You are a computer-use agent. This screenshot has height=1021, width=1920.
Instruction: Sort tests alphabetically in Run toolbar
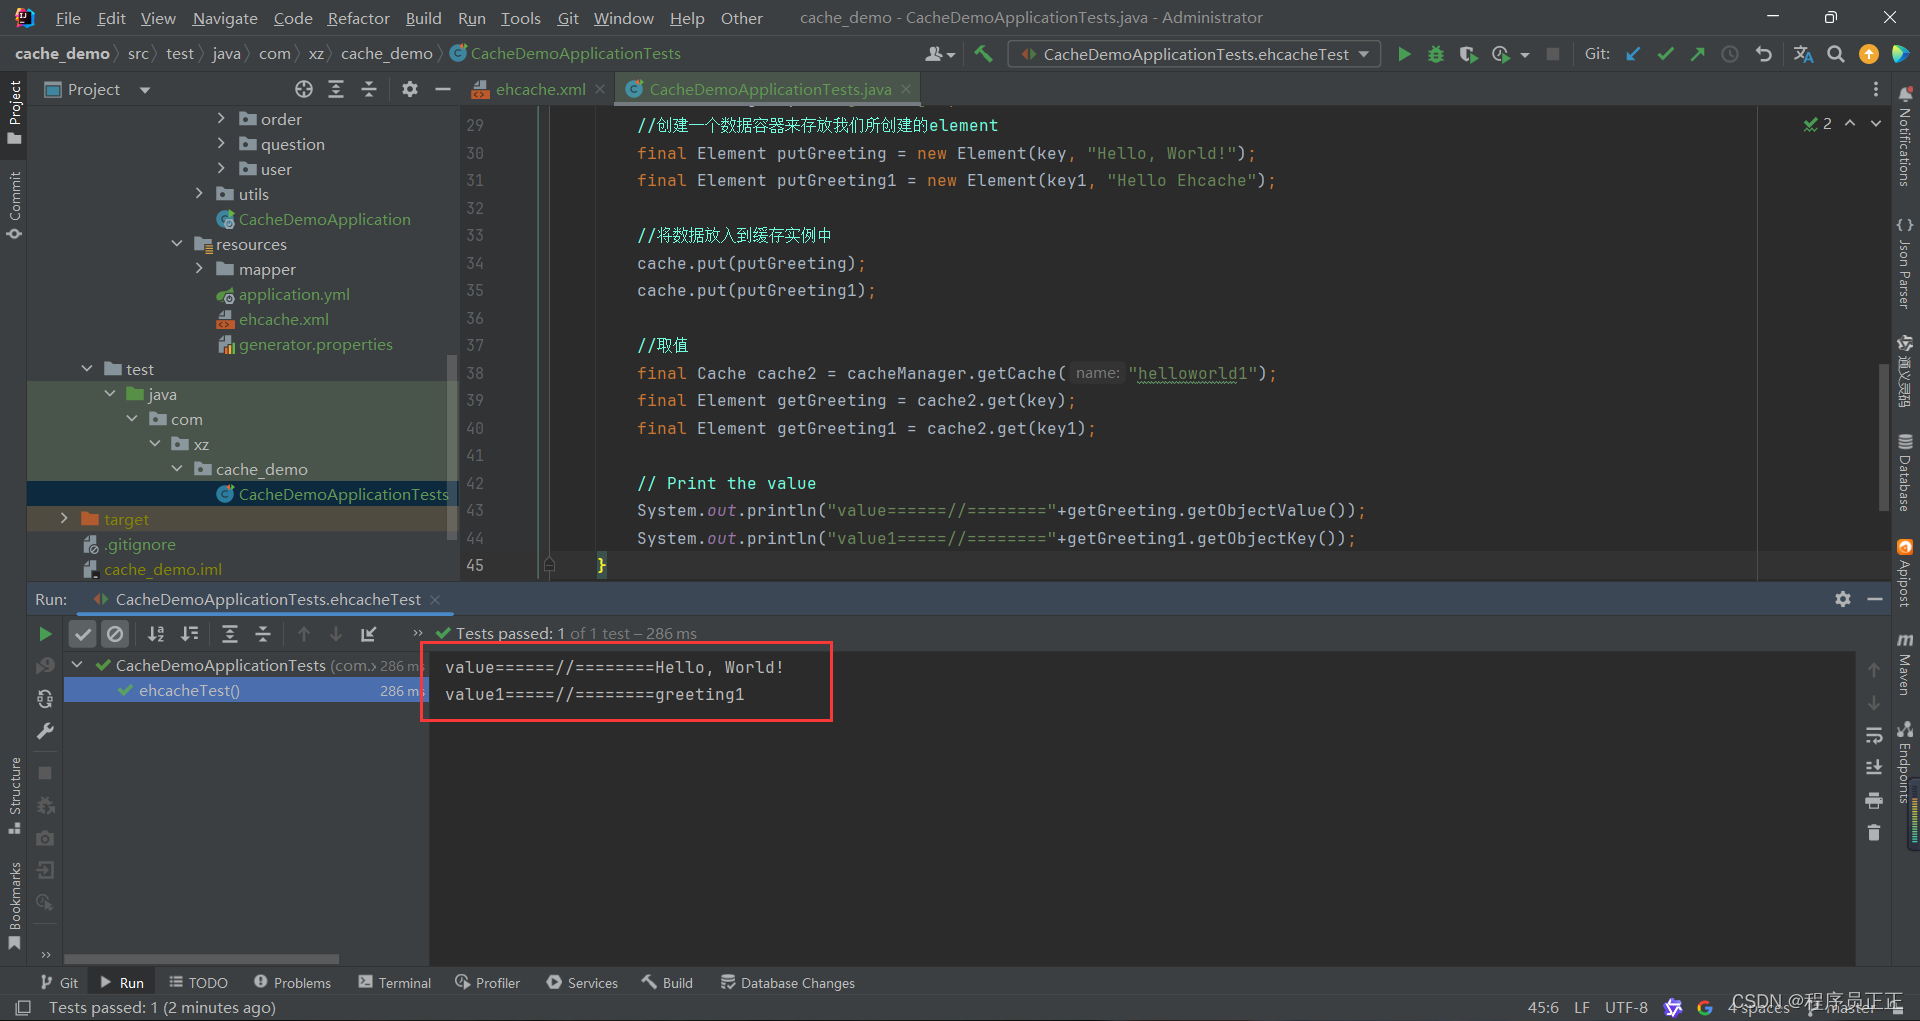pos(156,633)
